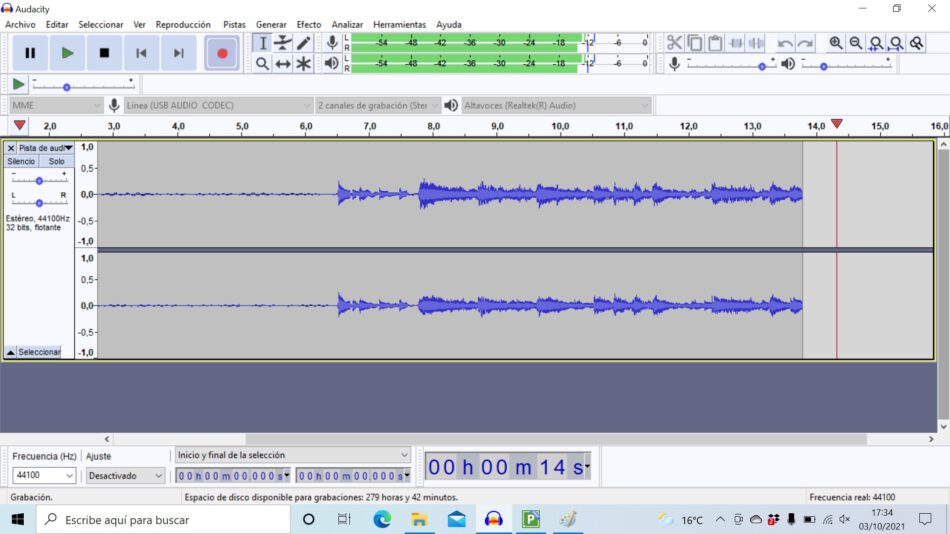Open the Altavoces playback device dropdown

[556, 105]
